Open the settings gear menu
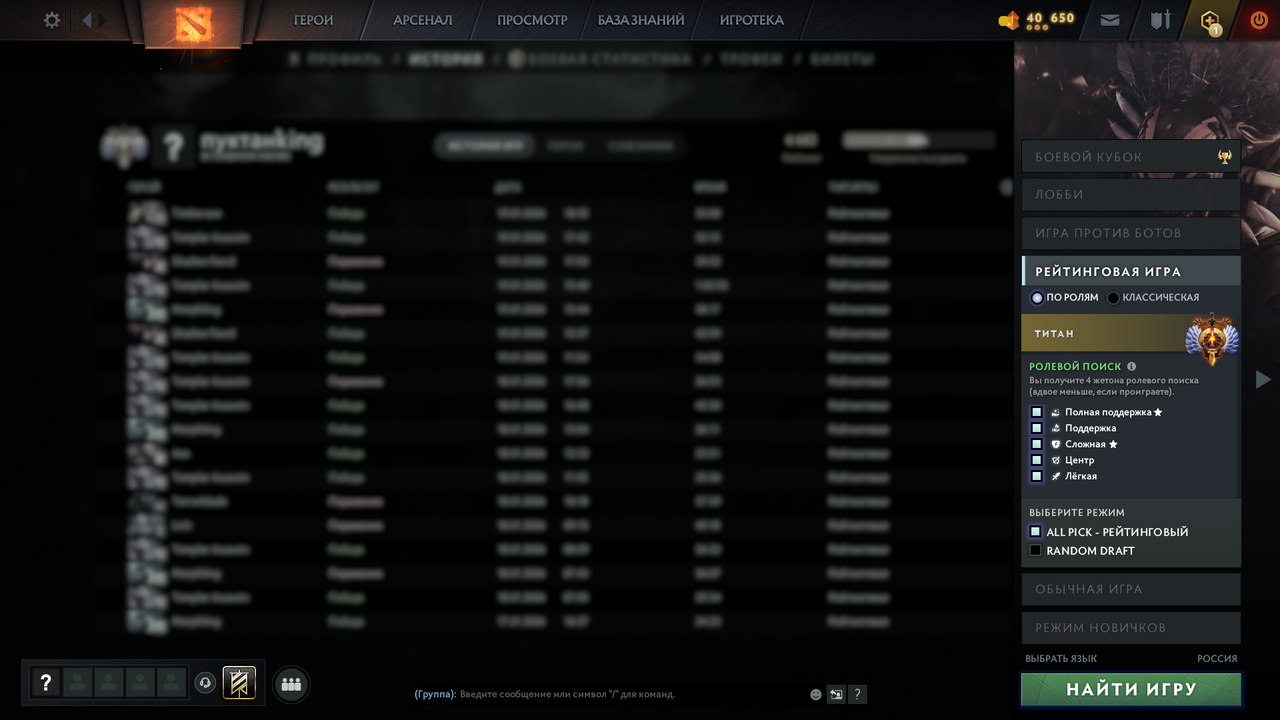 [x=51, y=19]
